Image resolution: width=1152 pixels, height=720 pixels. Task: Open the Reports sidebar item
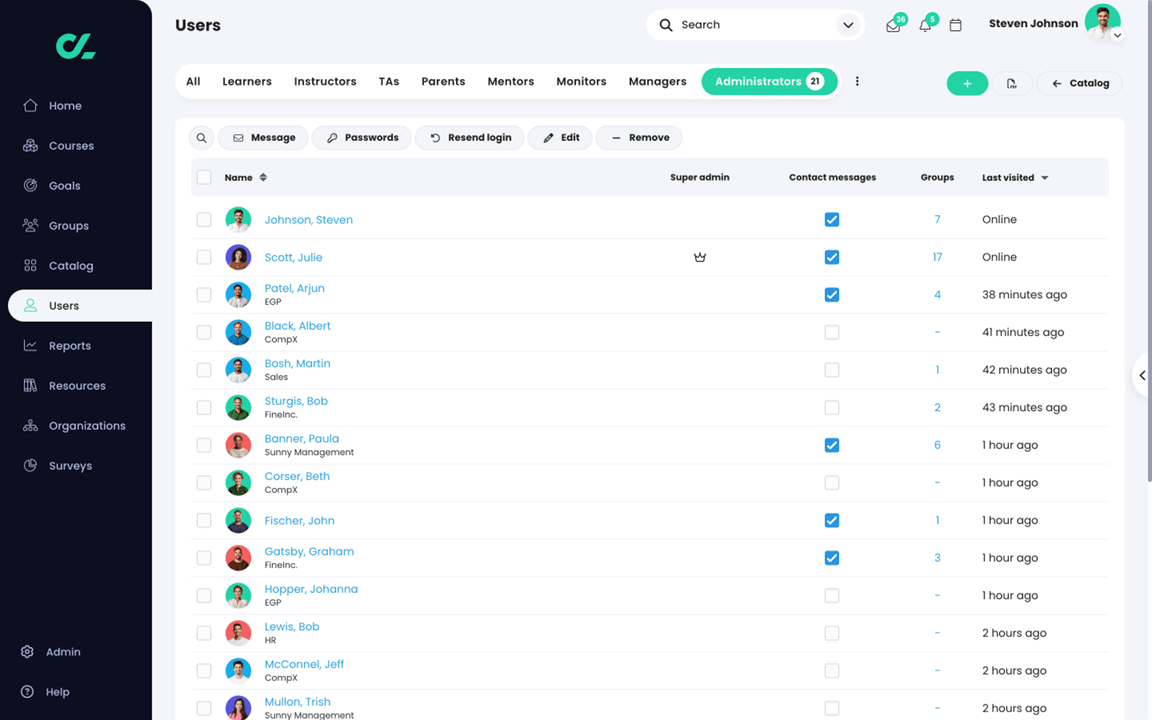click(70, 346)
